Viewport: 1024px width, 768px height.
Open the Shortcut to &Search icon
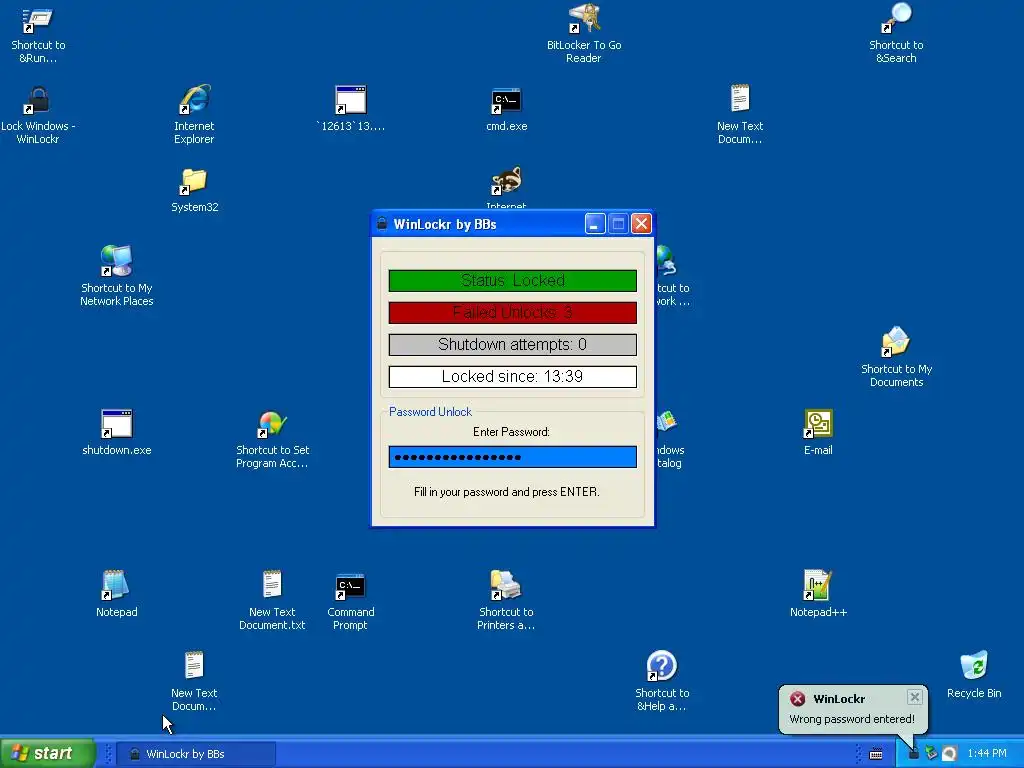[896, 34]
